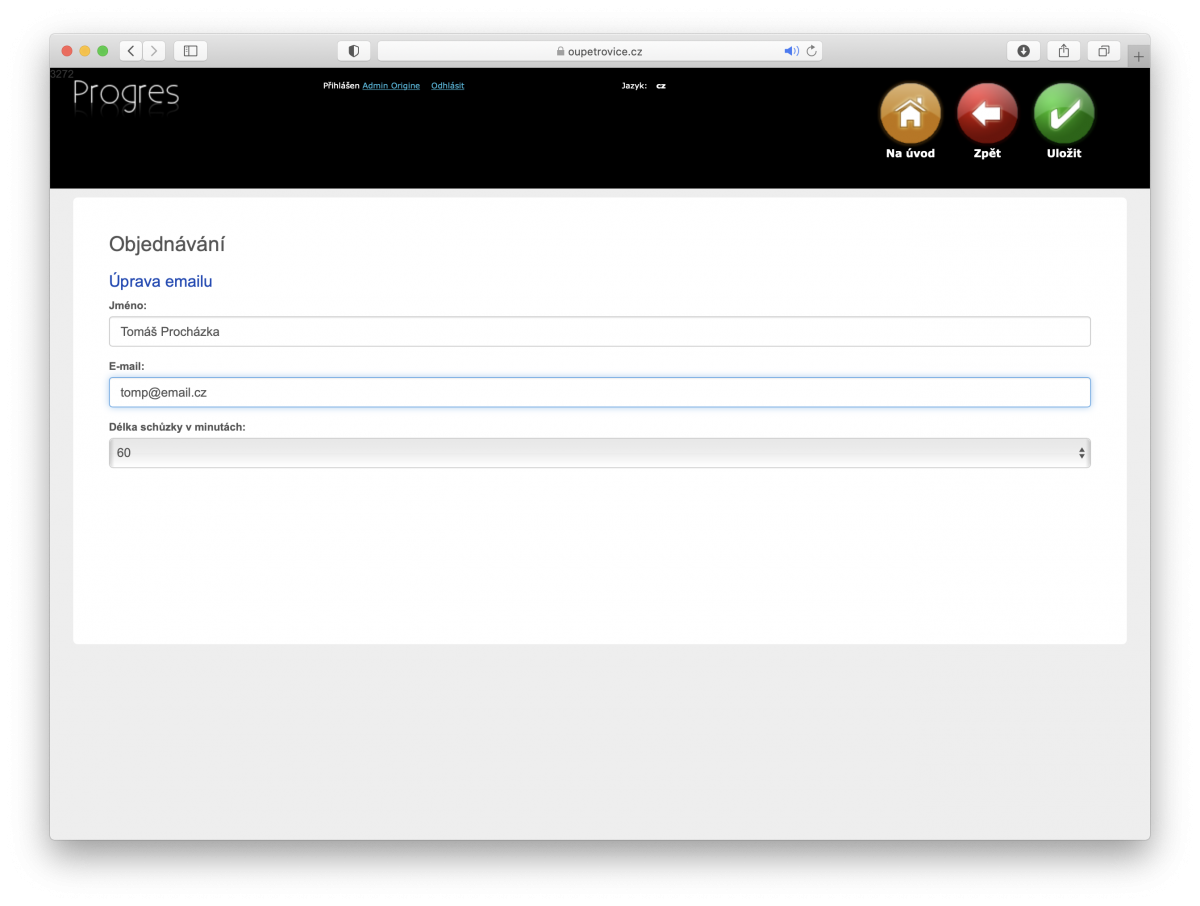Click inside the E-mail input field
The height and width of the screenshot is (906, 1200).
click(599, 392)
